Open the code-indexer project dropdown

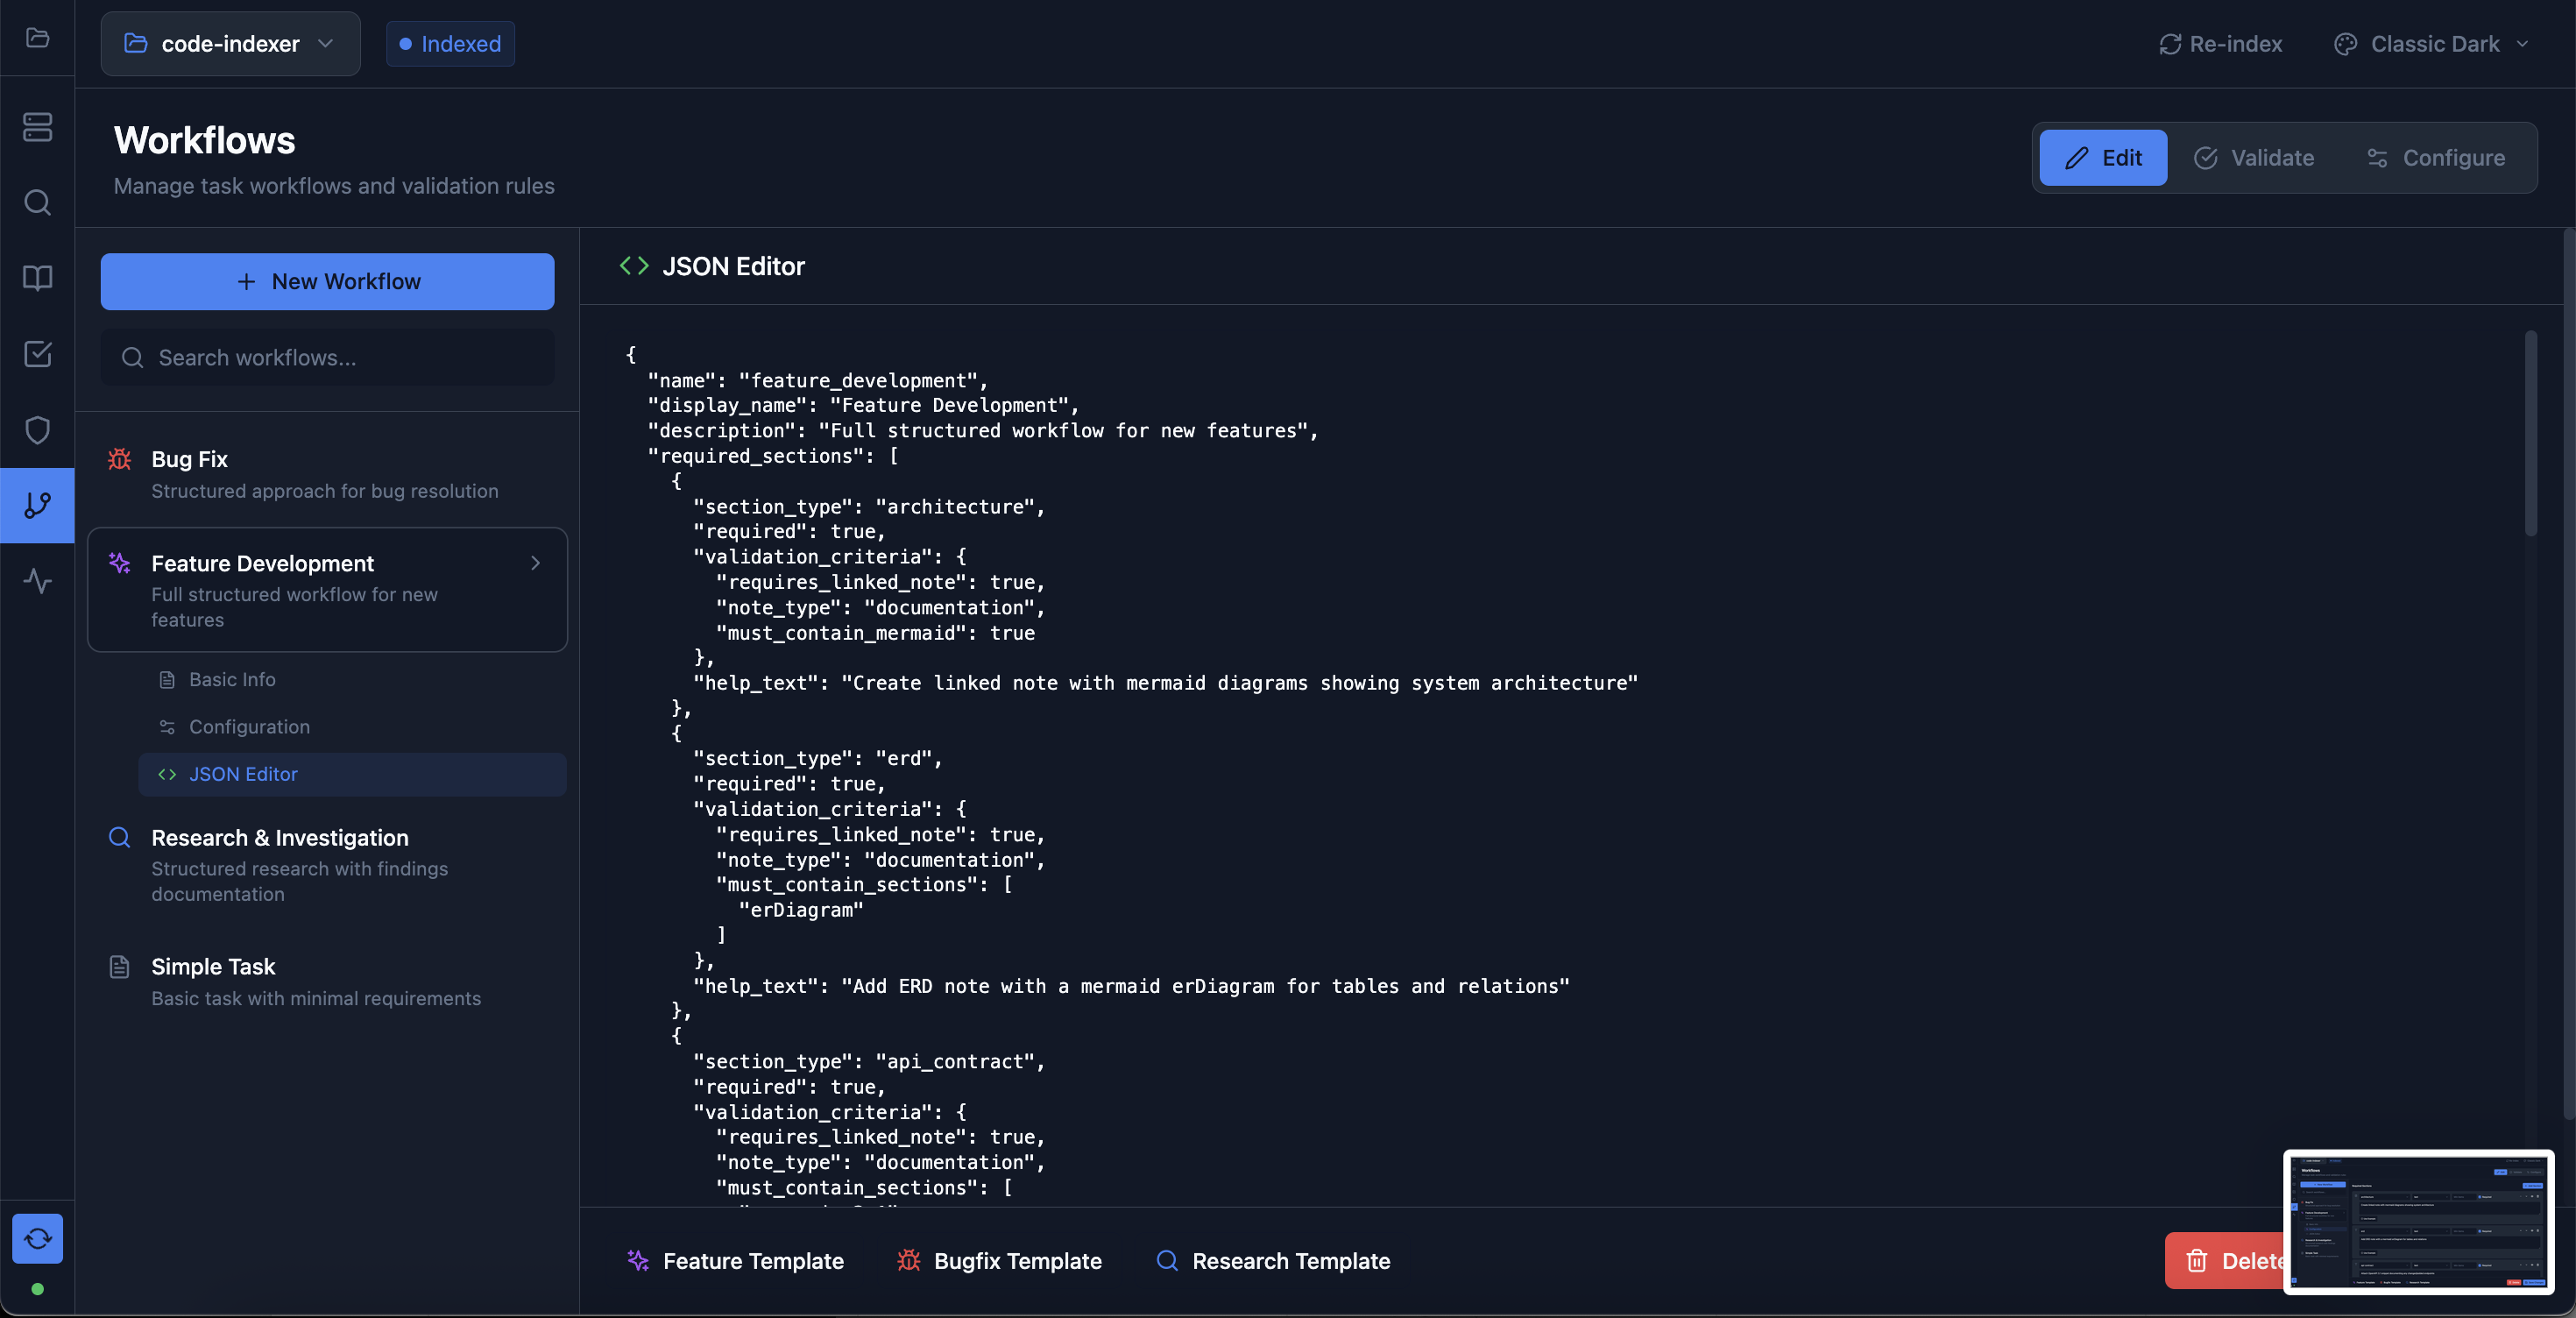pyautogui.click(x=230, y=44)
